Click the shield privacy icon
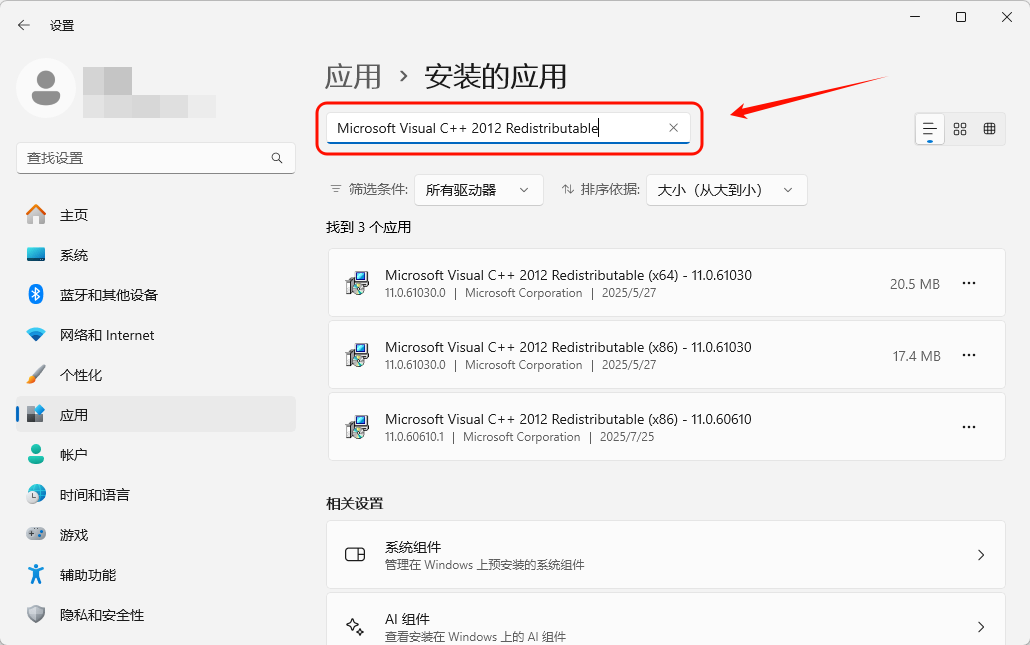Viewport: 1030px width, 645px height. pyautogui.click(x=36, y=614)
